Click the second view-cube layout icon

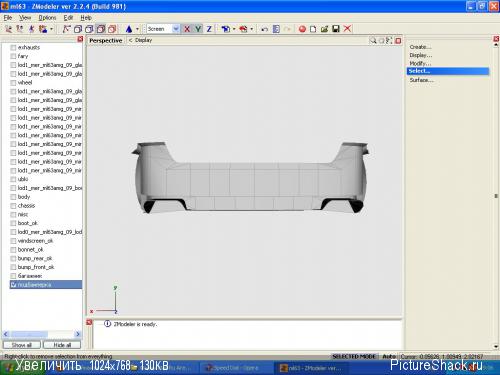pos(89,29)
